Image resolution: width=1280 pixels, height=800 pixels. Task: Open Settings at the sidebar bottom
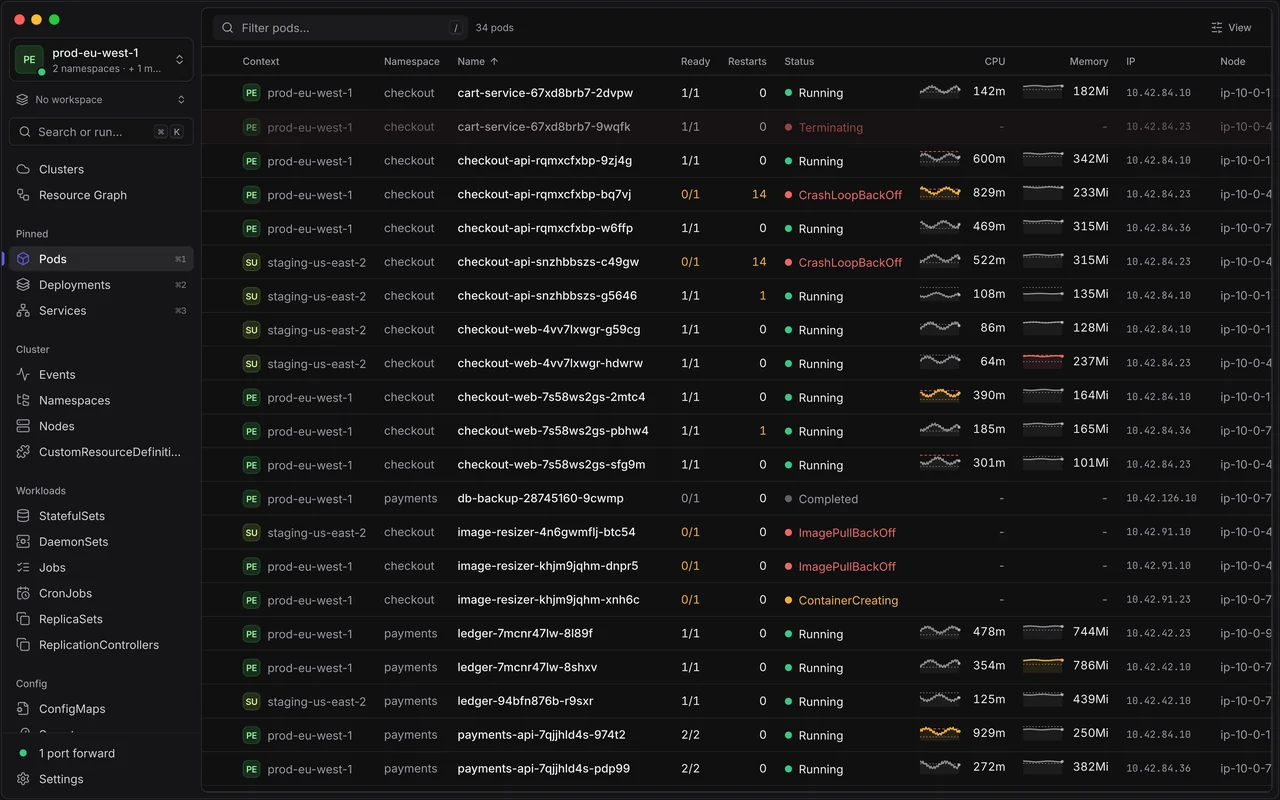(x=101, y=779)
